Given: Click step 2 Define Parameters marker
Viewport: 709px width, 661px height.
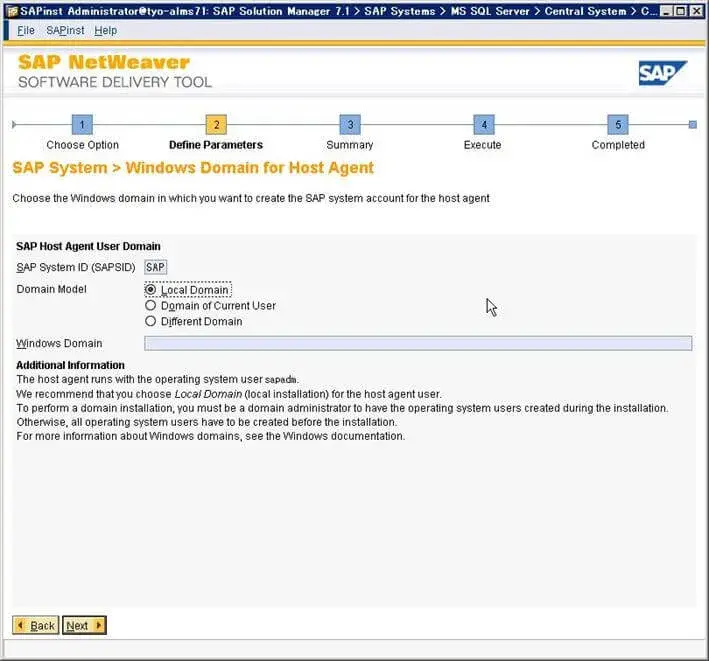Looking at the screenshot, I should (x=216, y=124).
